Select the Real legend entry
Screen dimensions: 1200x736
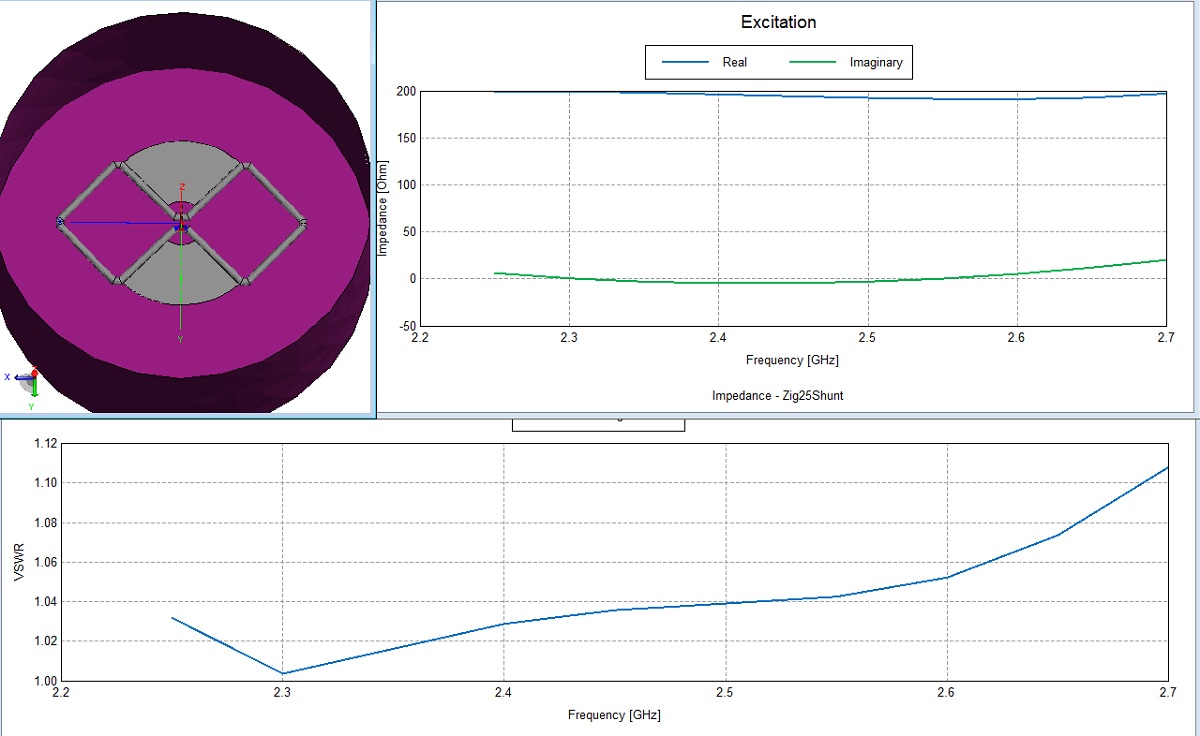(x=734, y=62)
